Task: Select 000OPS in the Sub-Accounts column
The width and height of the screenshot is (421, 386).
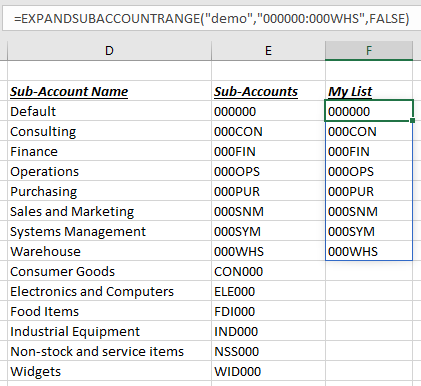Action: coord(268,171)
